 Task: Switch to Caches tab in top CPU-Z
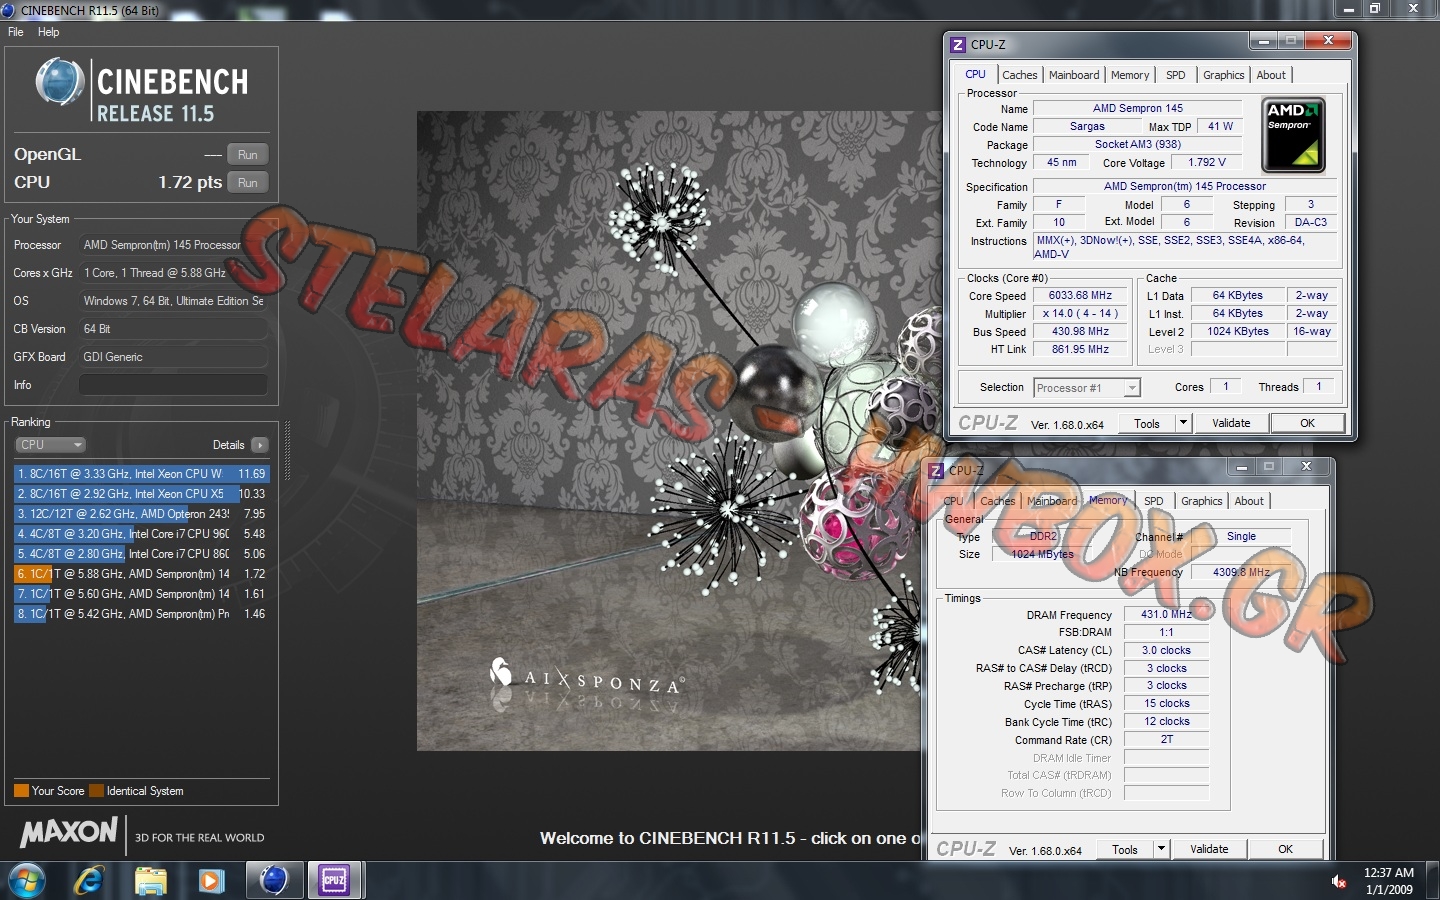(1020, 75)
